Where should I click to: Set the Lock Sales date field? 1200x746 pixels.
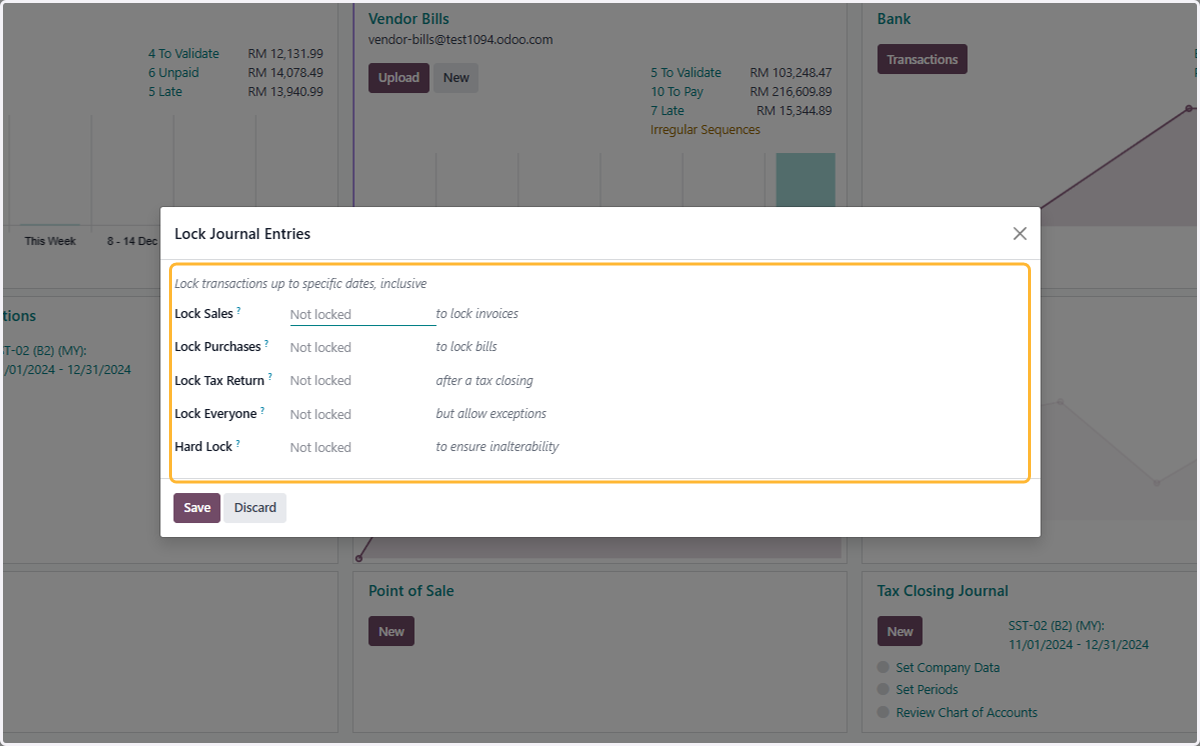[362, 314]
